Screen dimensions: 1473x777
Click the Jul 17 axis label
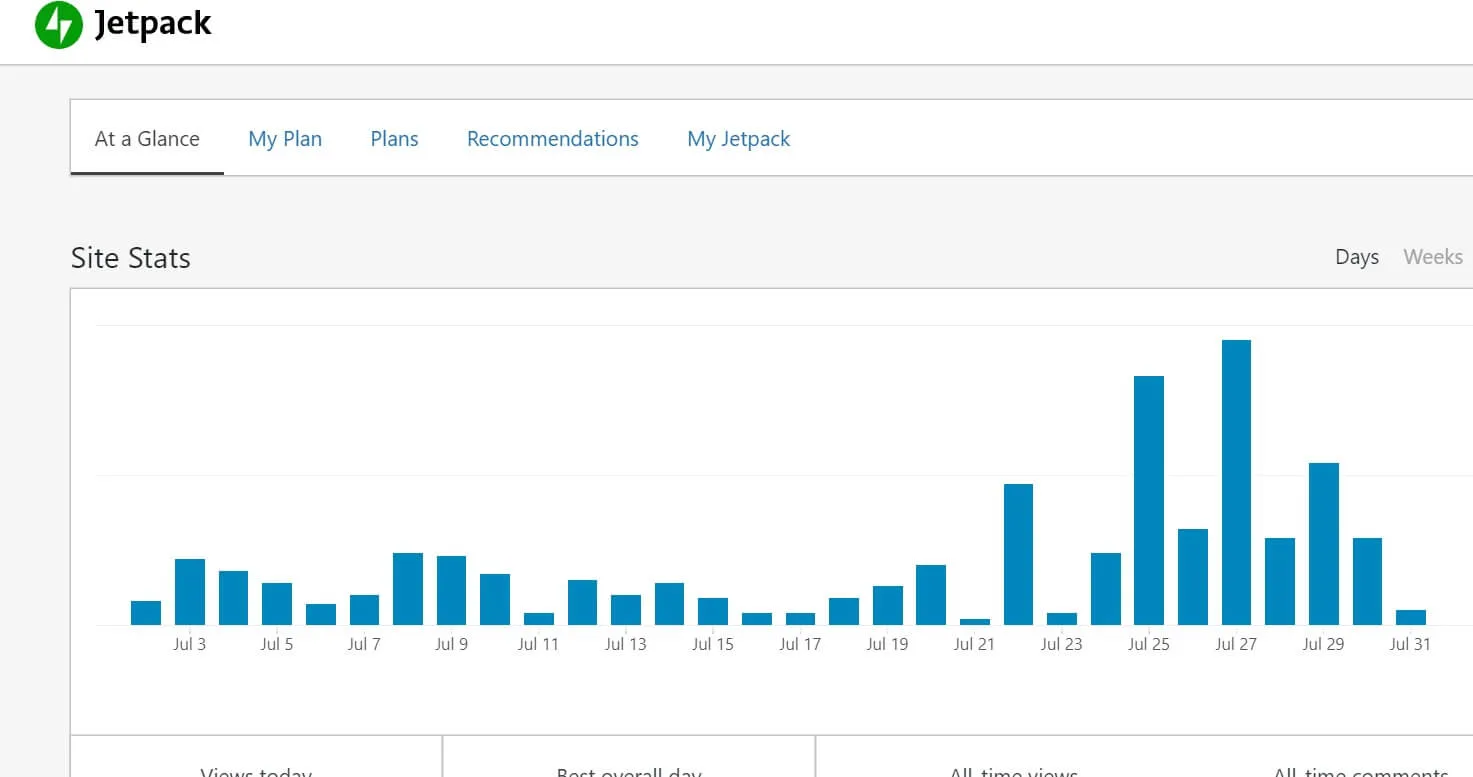800,644
